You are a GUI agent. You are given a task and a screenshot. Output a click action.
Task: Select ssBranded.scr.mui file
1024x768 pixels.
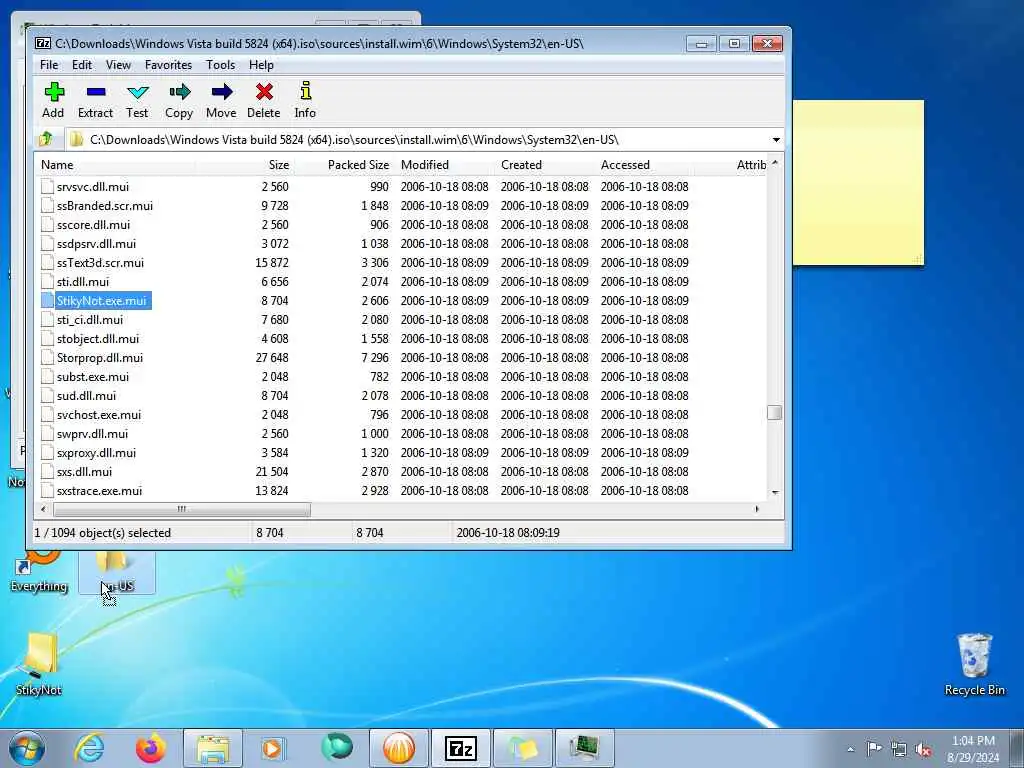point(104,206)
